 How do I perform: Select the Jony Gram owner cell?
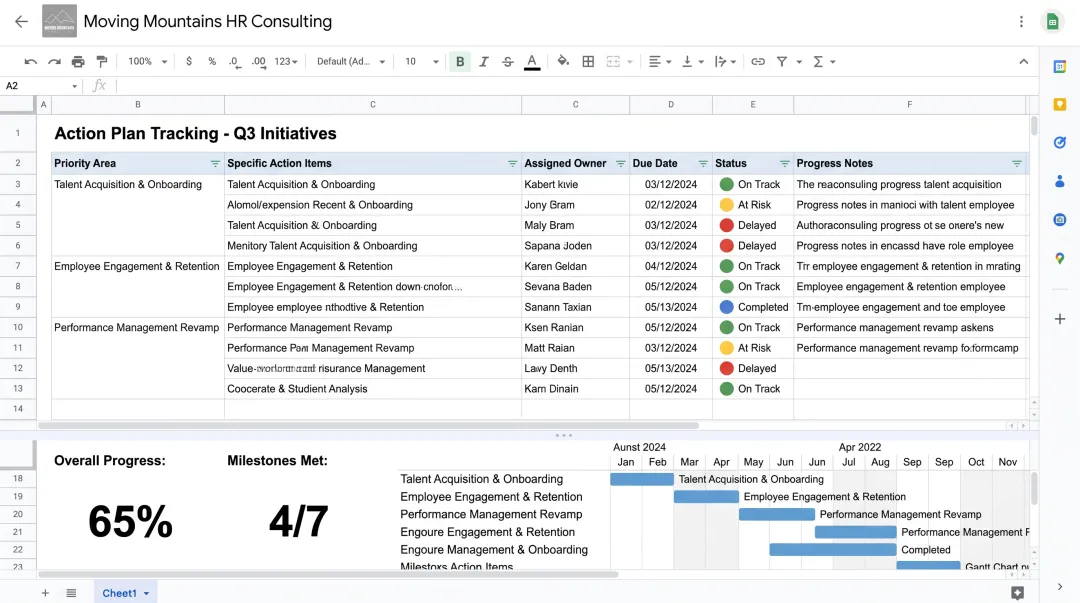pos(576,205)
